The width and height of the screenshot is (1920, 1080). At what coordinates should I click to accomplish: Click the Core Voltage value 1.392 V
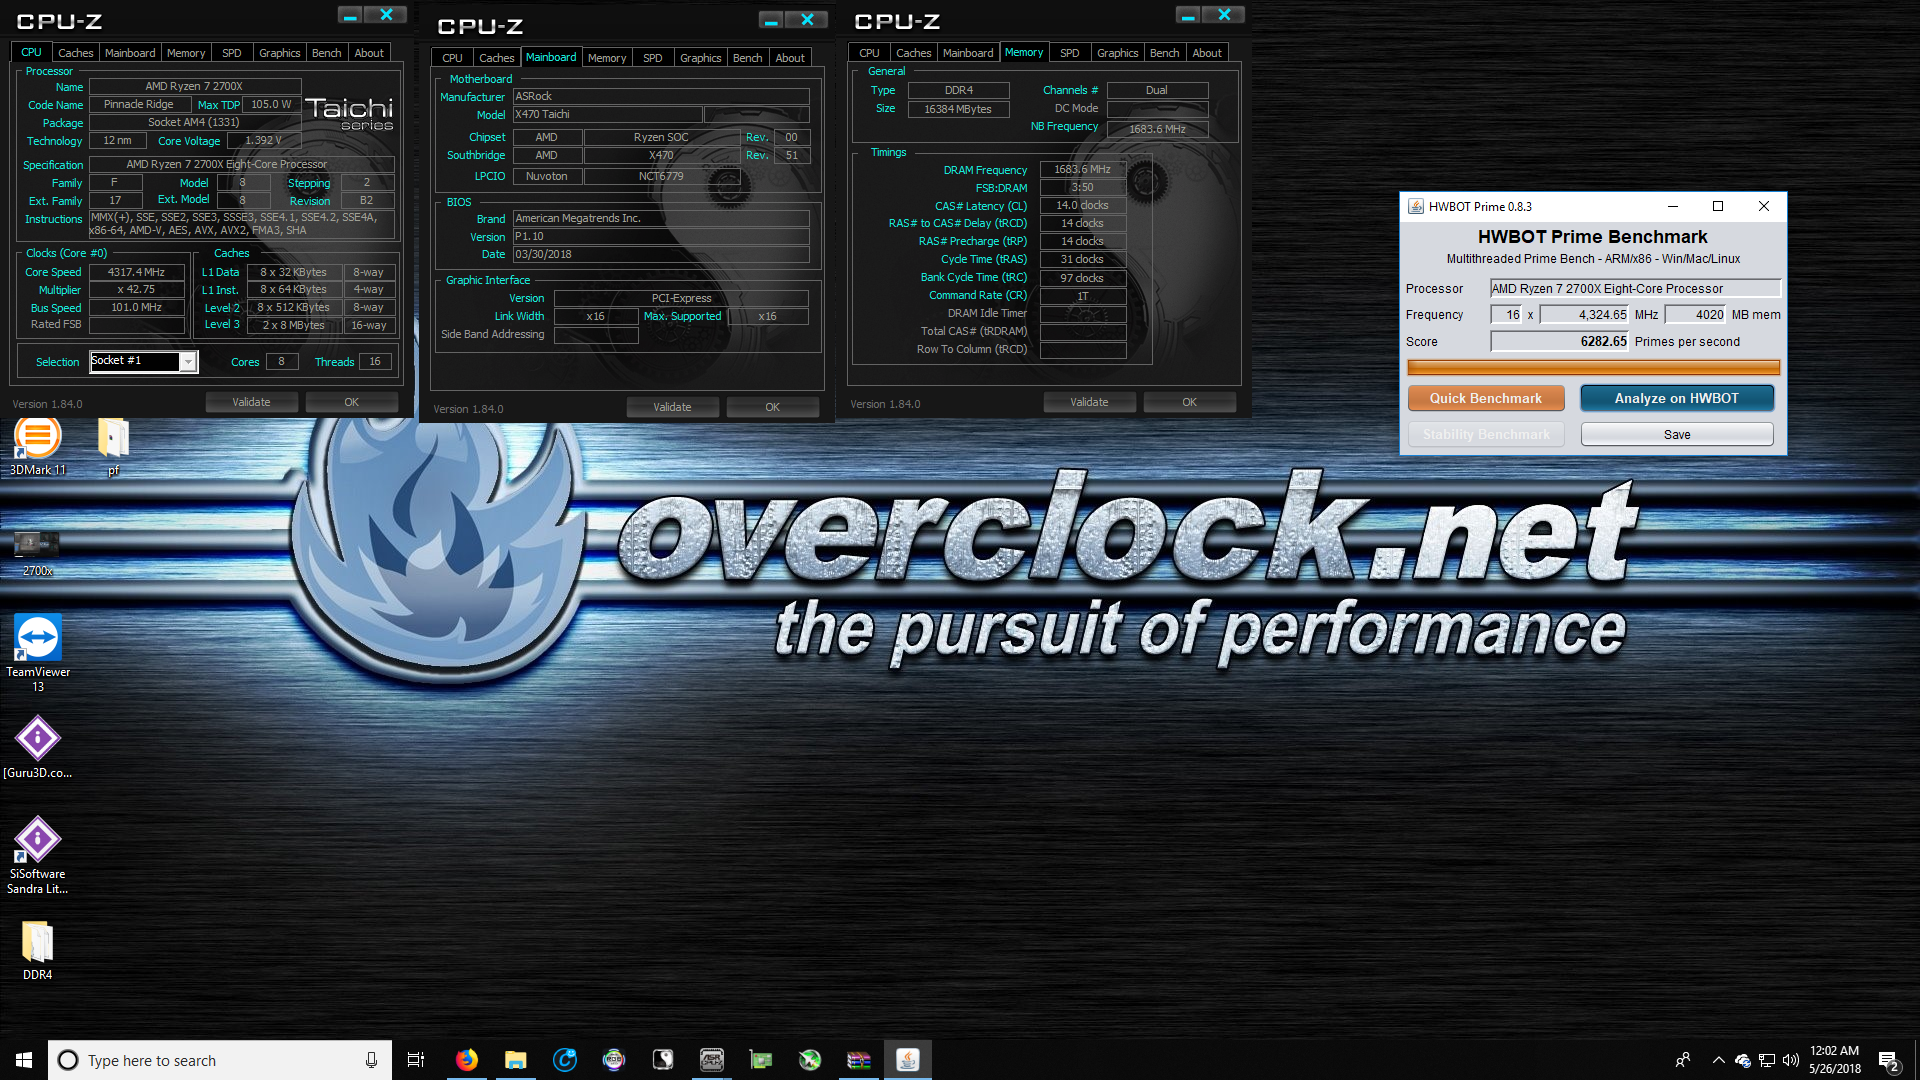point(263,140)
